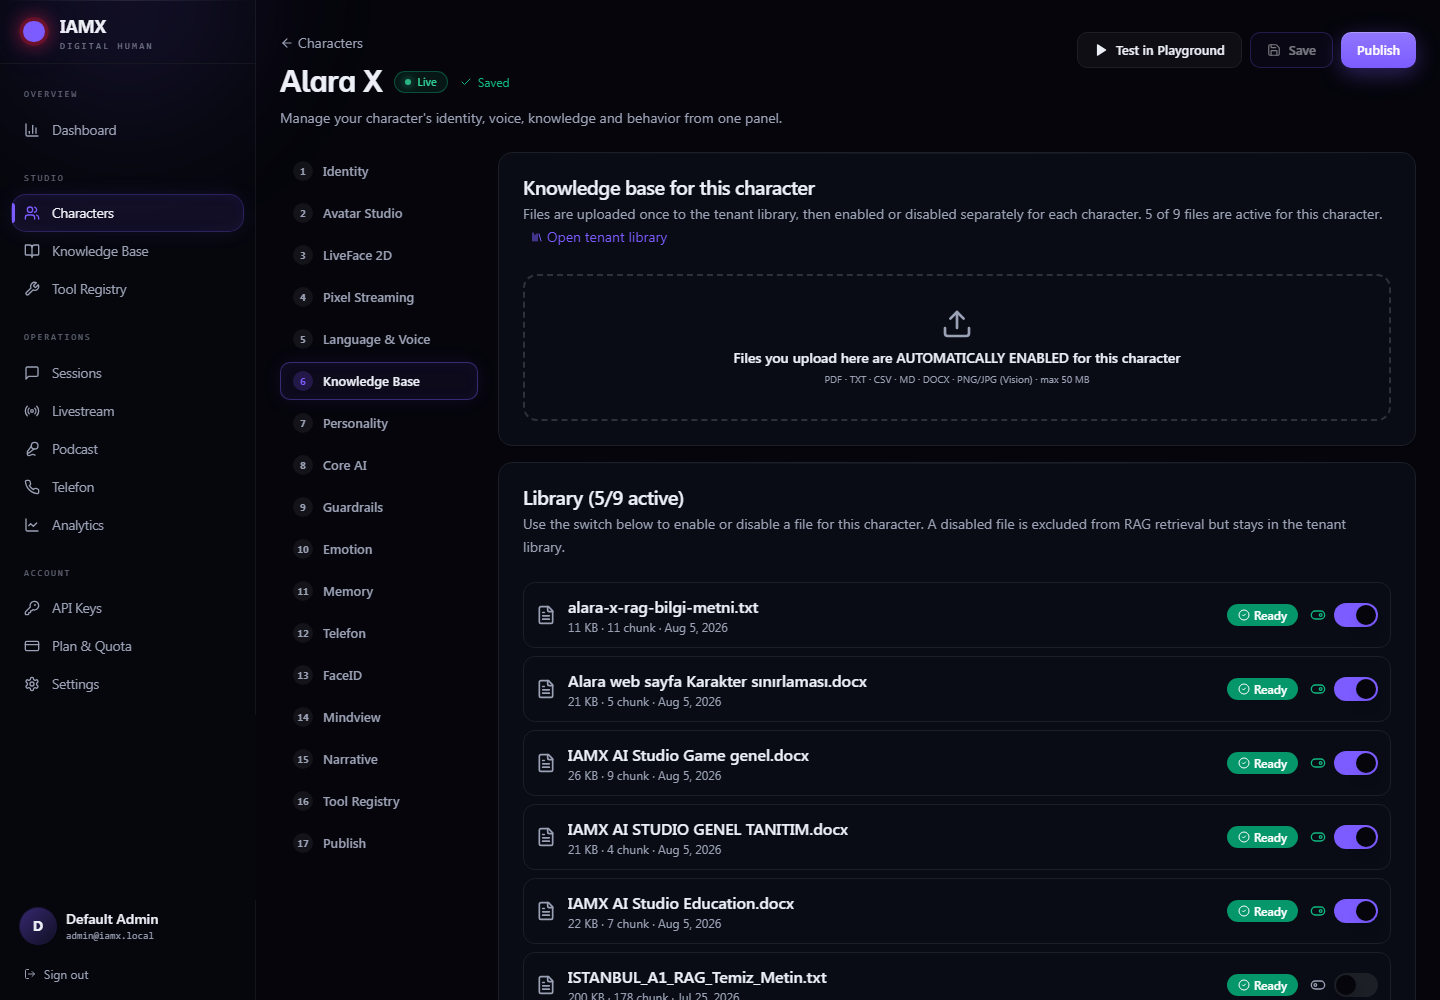This screenshot has width=1440, height=1000.
Task: Launch Test in Playground
Action: pos(1159,50)
